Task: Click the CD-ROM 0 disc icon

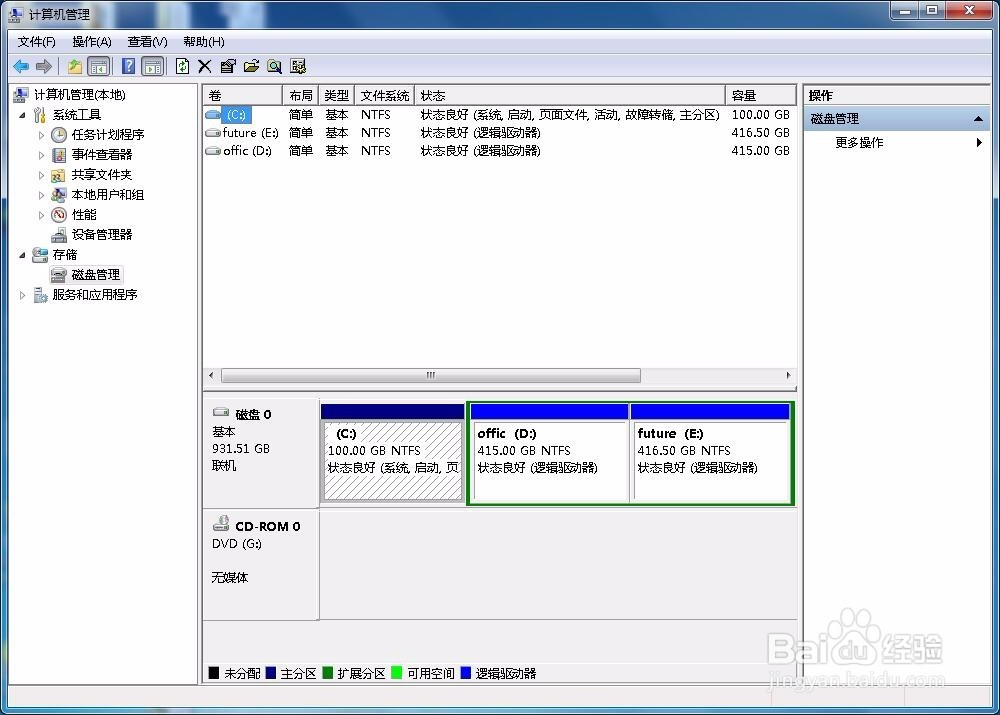Action: pyautogui.click(x=221, y=524)
